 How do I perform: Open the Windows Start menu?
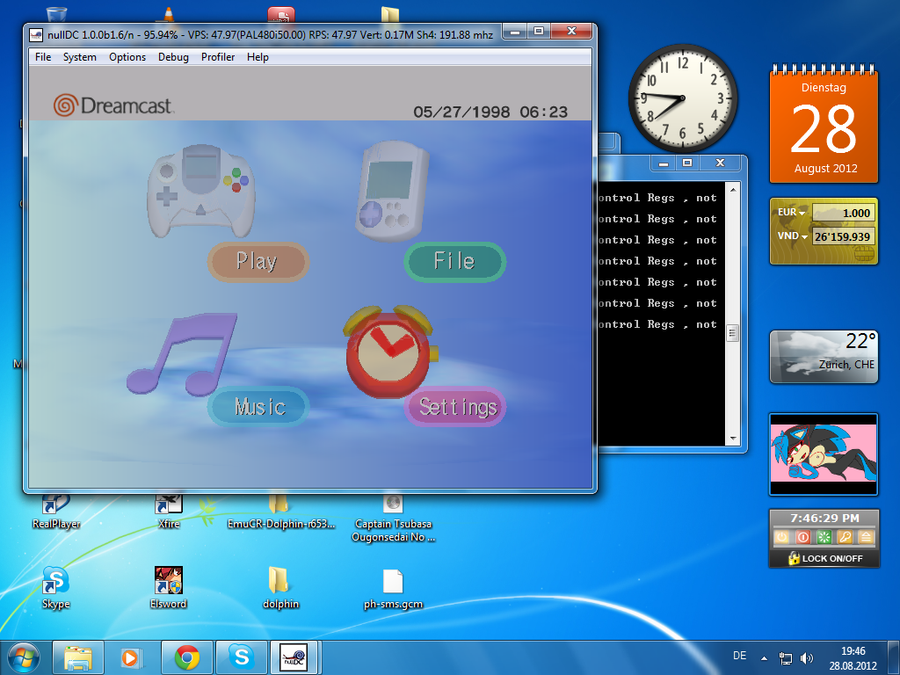tap(24, 658)
